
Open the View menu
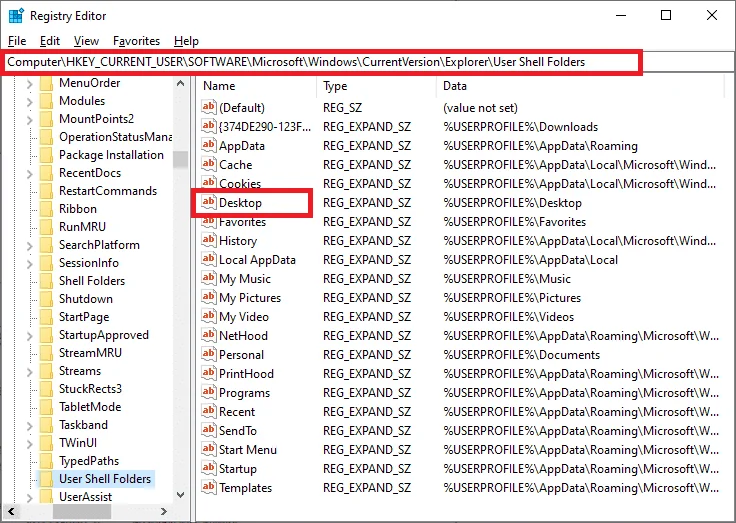[86, 41]
